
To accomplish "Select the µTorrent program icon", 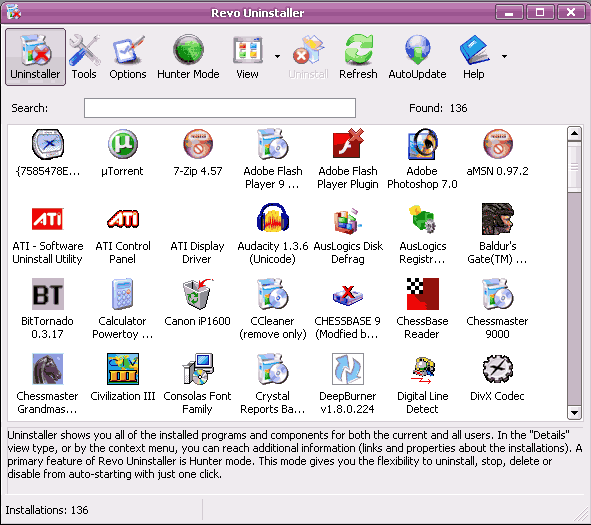I will (x=122, y=144).
